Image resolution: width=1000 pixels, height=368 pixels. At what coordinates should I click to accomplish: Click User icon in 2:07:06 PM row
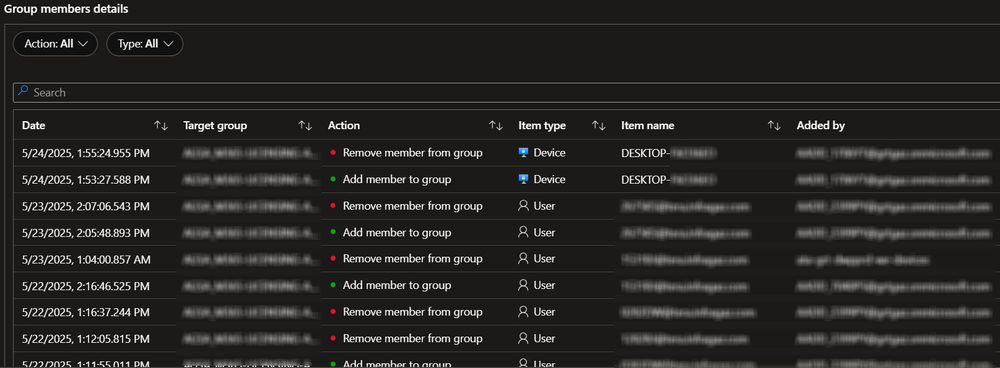click(524, 206)
